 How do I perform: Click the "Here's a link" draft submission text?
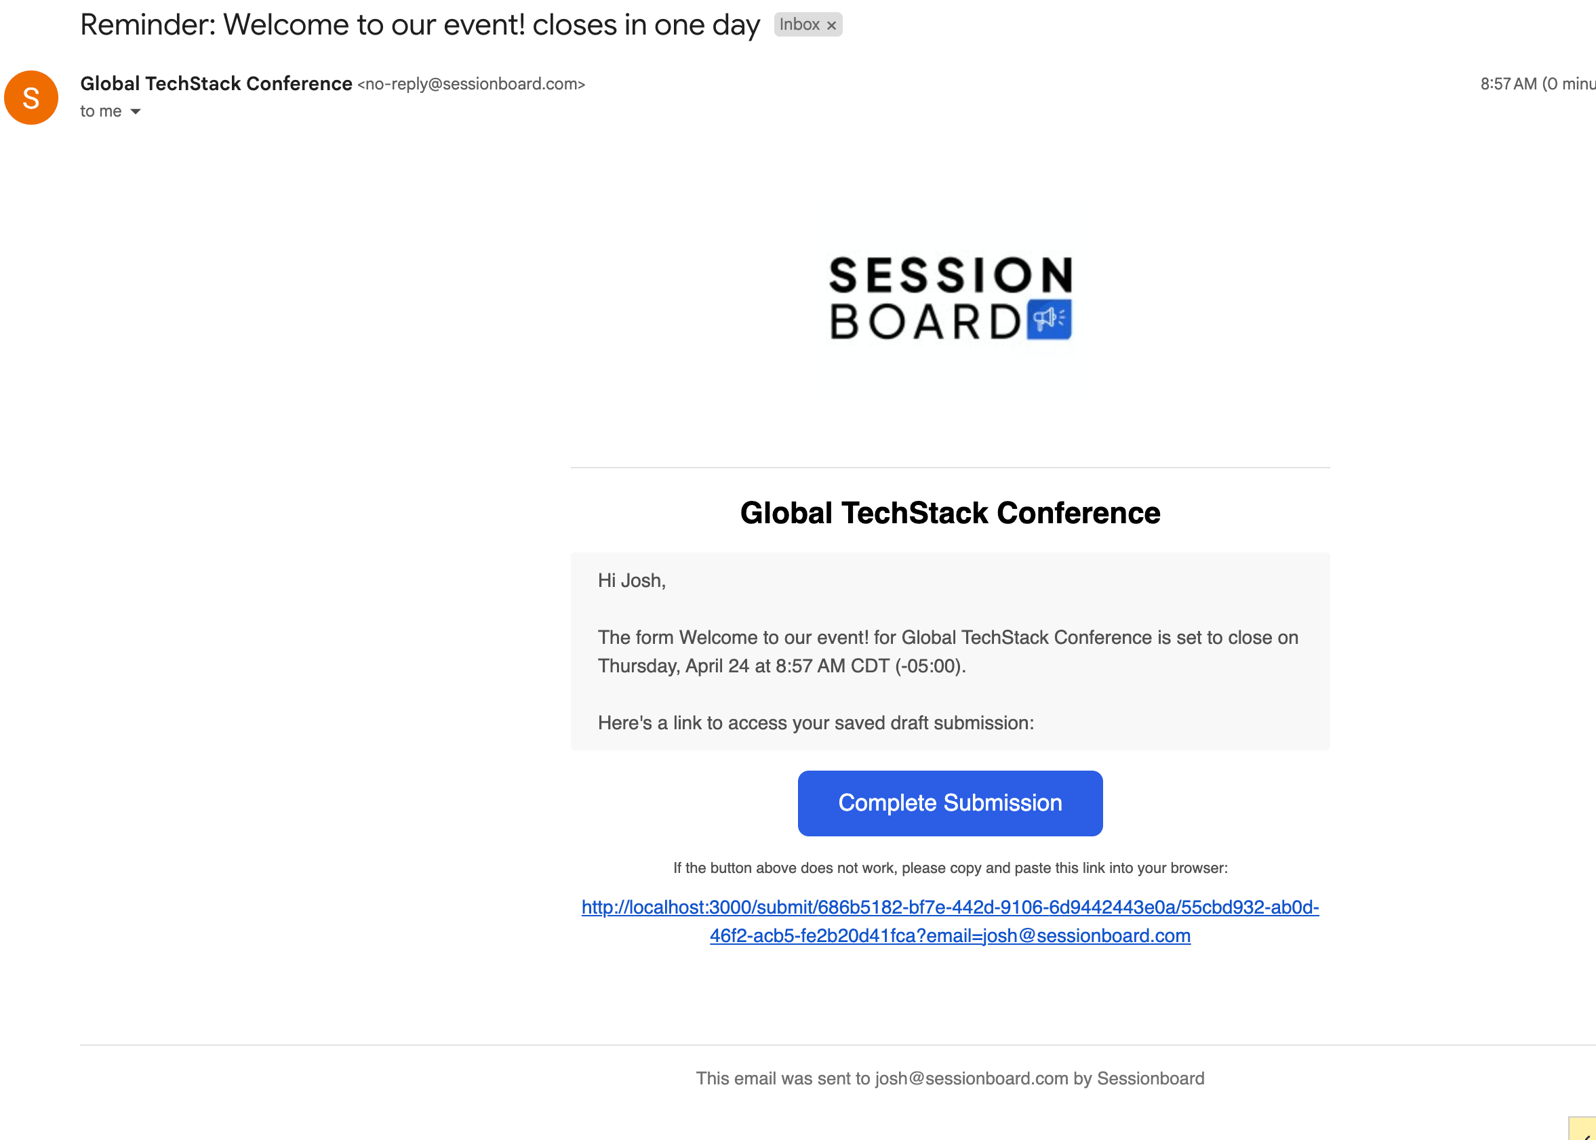tap(815, 723)
